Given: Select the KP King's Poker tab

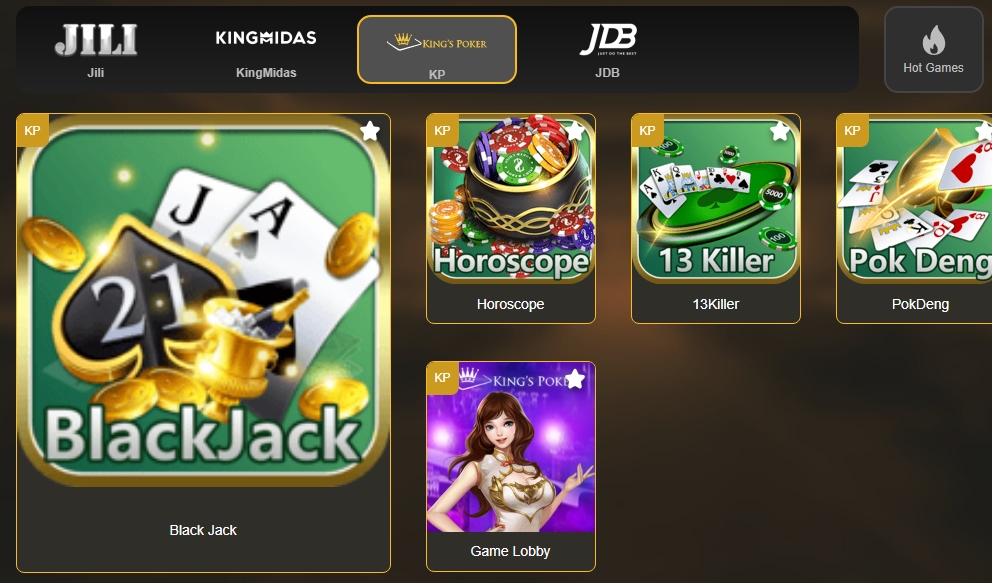Looking at the screenshot, I should point(437,50).
